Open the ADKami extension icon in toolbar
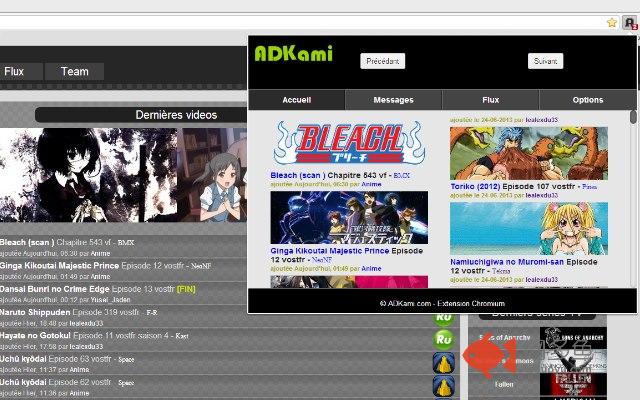Viewport: 640px width, 400px height. click(x=629, y=22)
